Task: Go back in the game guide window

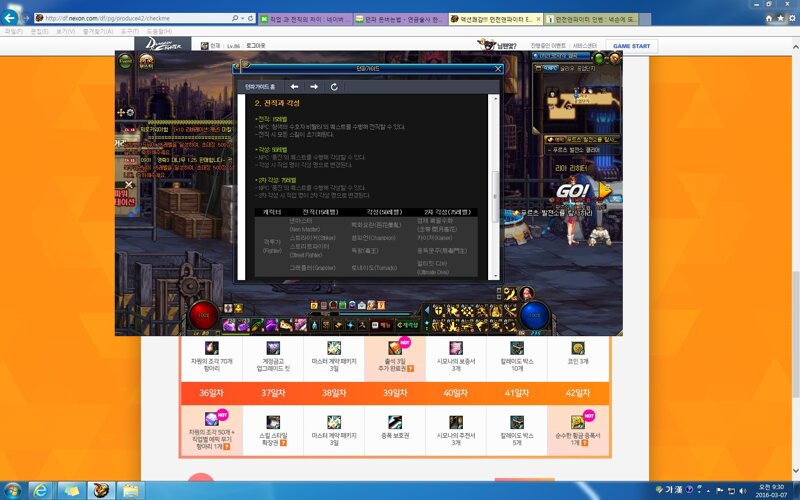Action: tap(294, 87)
